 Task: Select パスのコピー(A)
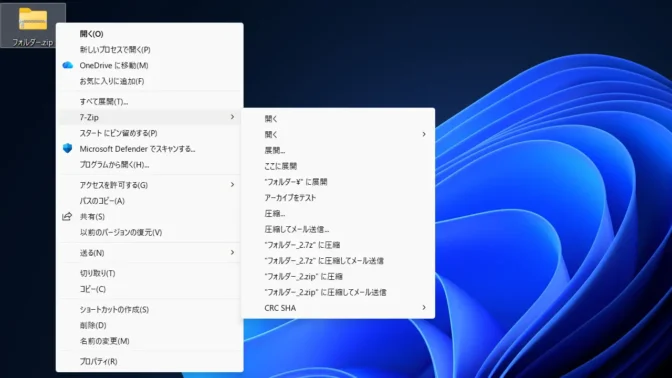click(150, 201)
